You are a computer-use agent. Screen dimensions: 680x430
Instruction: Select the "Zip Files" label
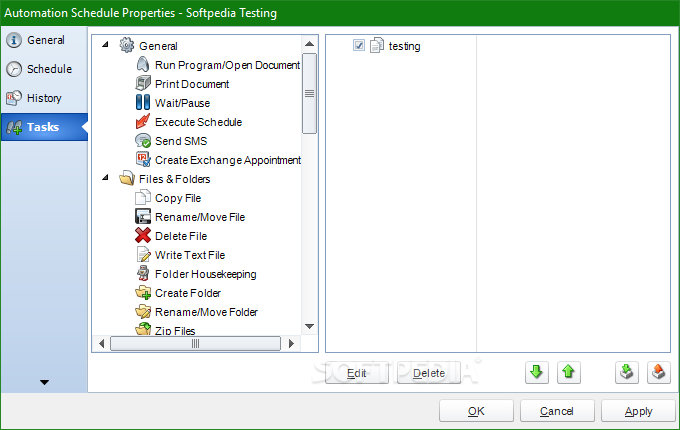point(175,331)
